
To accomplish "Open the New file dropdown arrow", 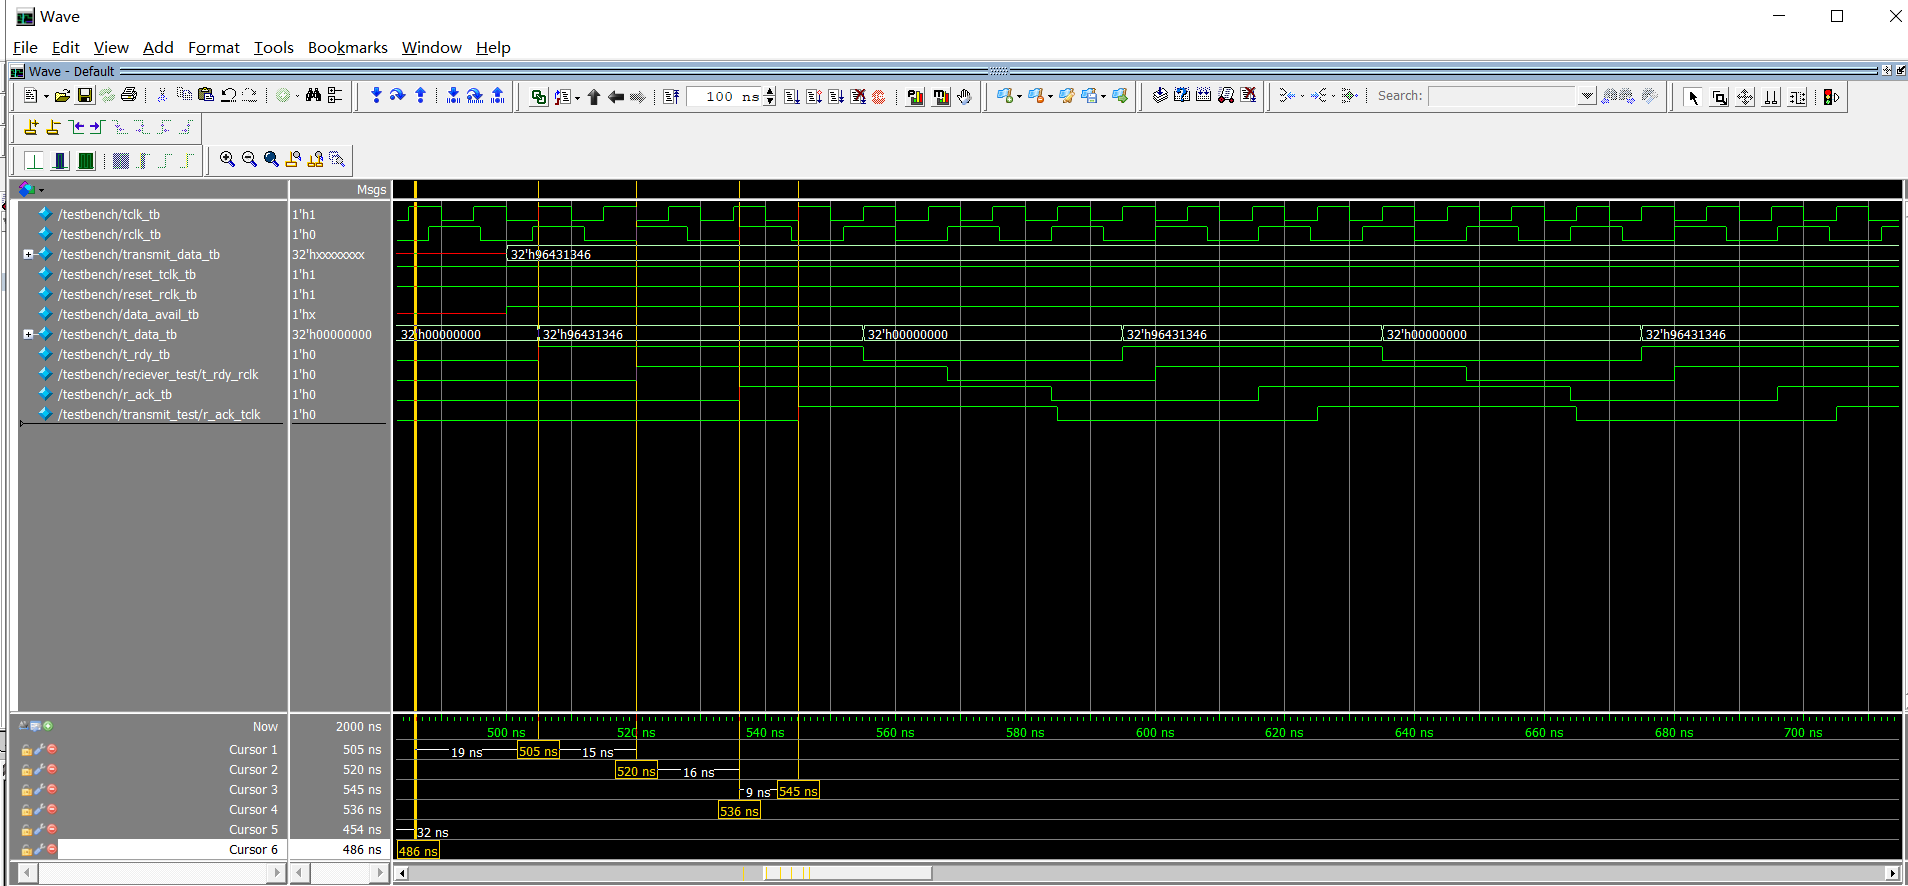I will coord(46,97).
